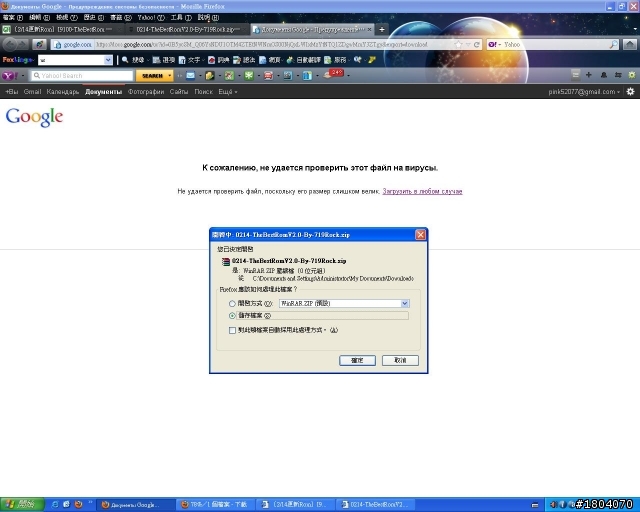The width and height of the screenshot is (640, 512).
Task: Click the +Вы link in Google bar
Action: click(x=12, y=91)
